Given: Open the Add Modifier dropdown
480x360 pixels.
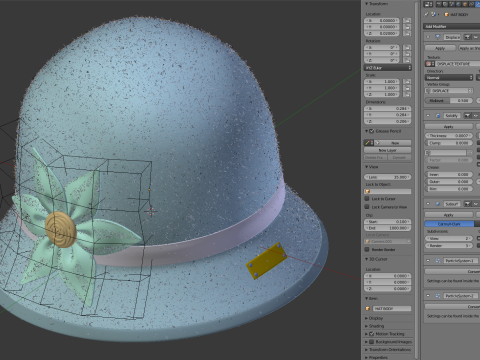Looking at the screenshot, I should (451, 26).
